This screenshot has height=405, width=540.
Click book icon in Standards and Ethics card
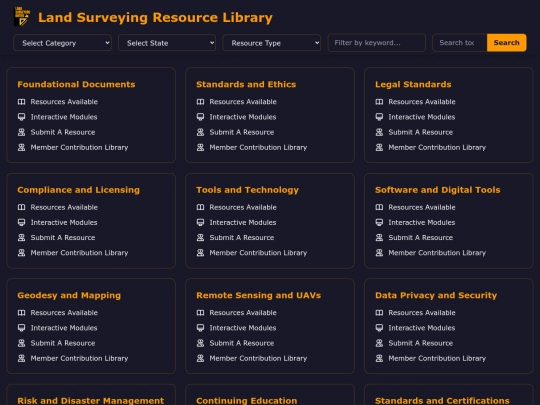coord(200,102)
